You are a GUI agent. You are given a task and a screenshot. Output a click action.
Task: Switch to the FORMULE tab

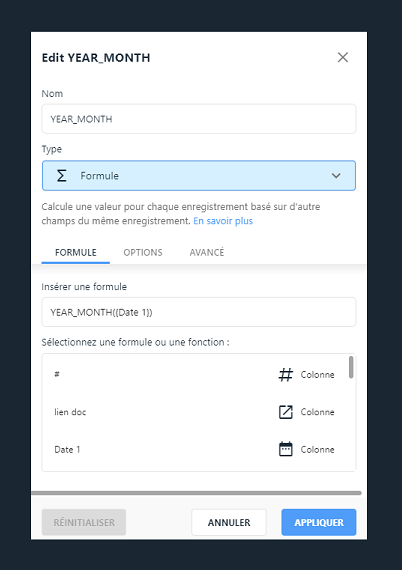point(76,253)
